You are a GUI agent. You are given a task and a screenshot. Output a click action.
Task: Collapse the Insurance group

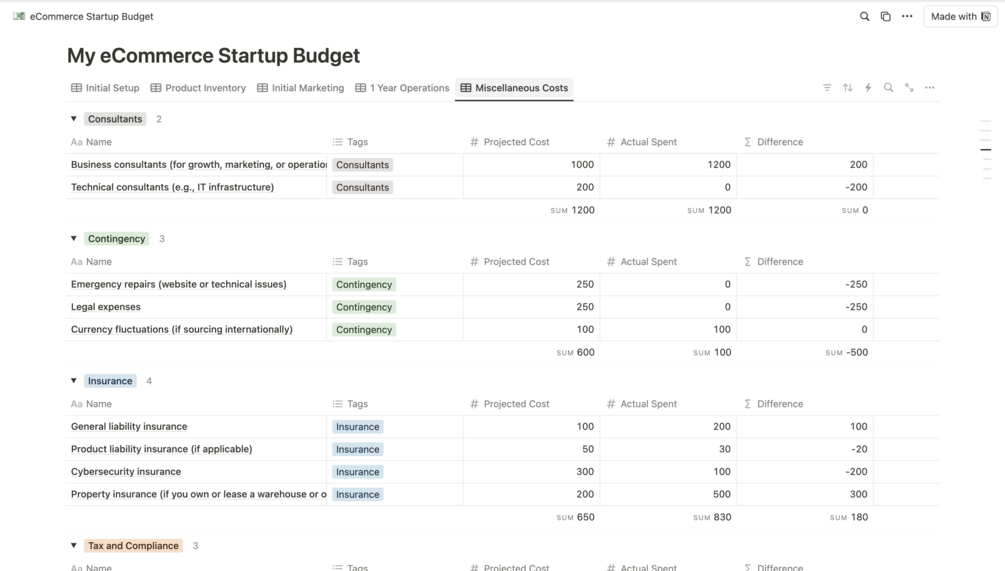click(74, 381)
